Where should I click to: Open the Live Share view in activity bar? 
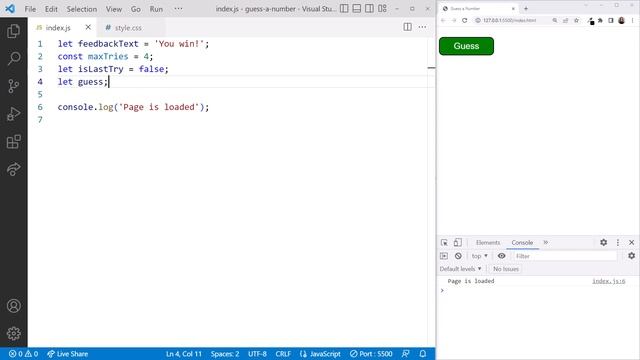click(13, 169)
